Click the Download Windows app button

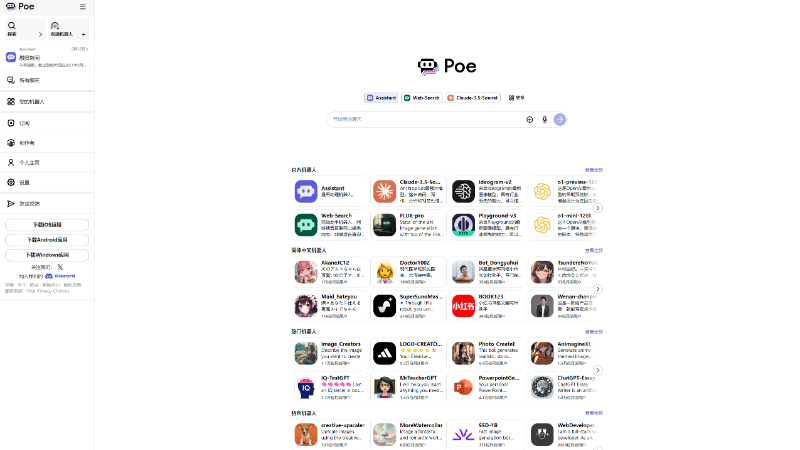(47, 255)
